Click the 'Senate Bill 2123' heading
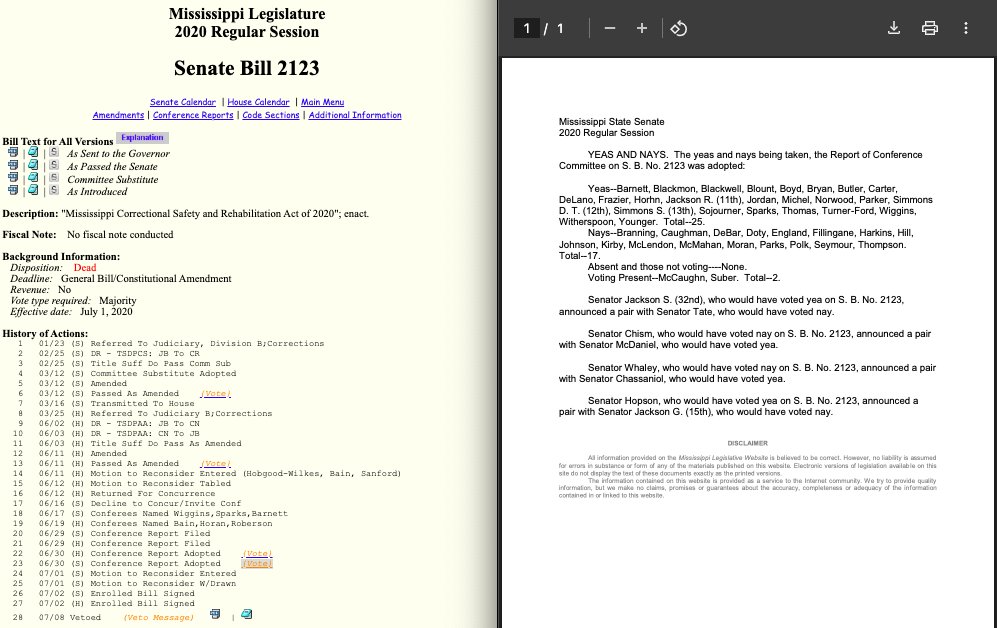This screenshot has width=997, height=628. (247, 68)
